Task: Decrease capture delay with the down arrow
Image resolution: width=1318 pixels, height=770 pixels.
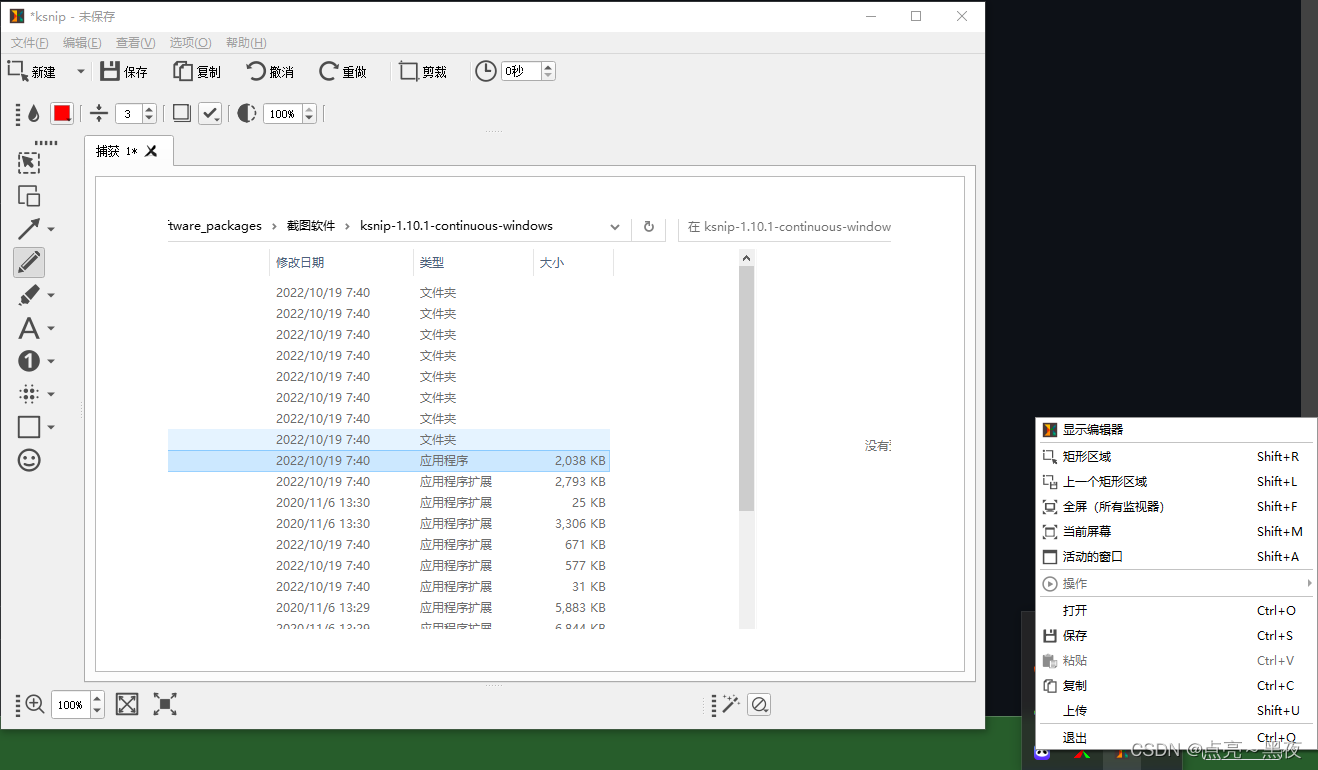Action: [548, 76]
